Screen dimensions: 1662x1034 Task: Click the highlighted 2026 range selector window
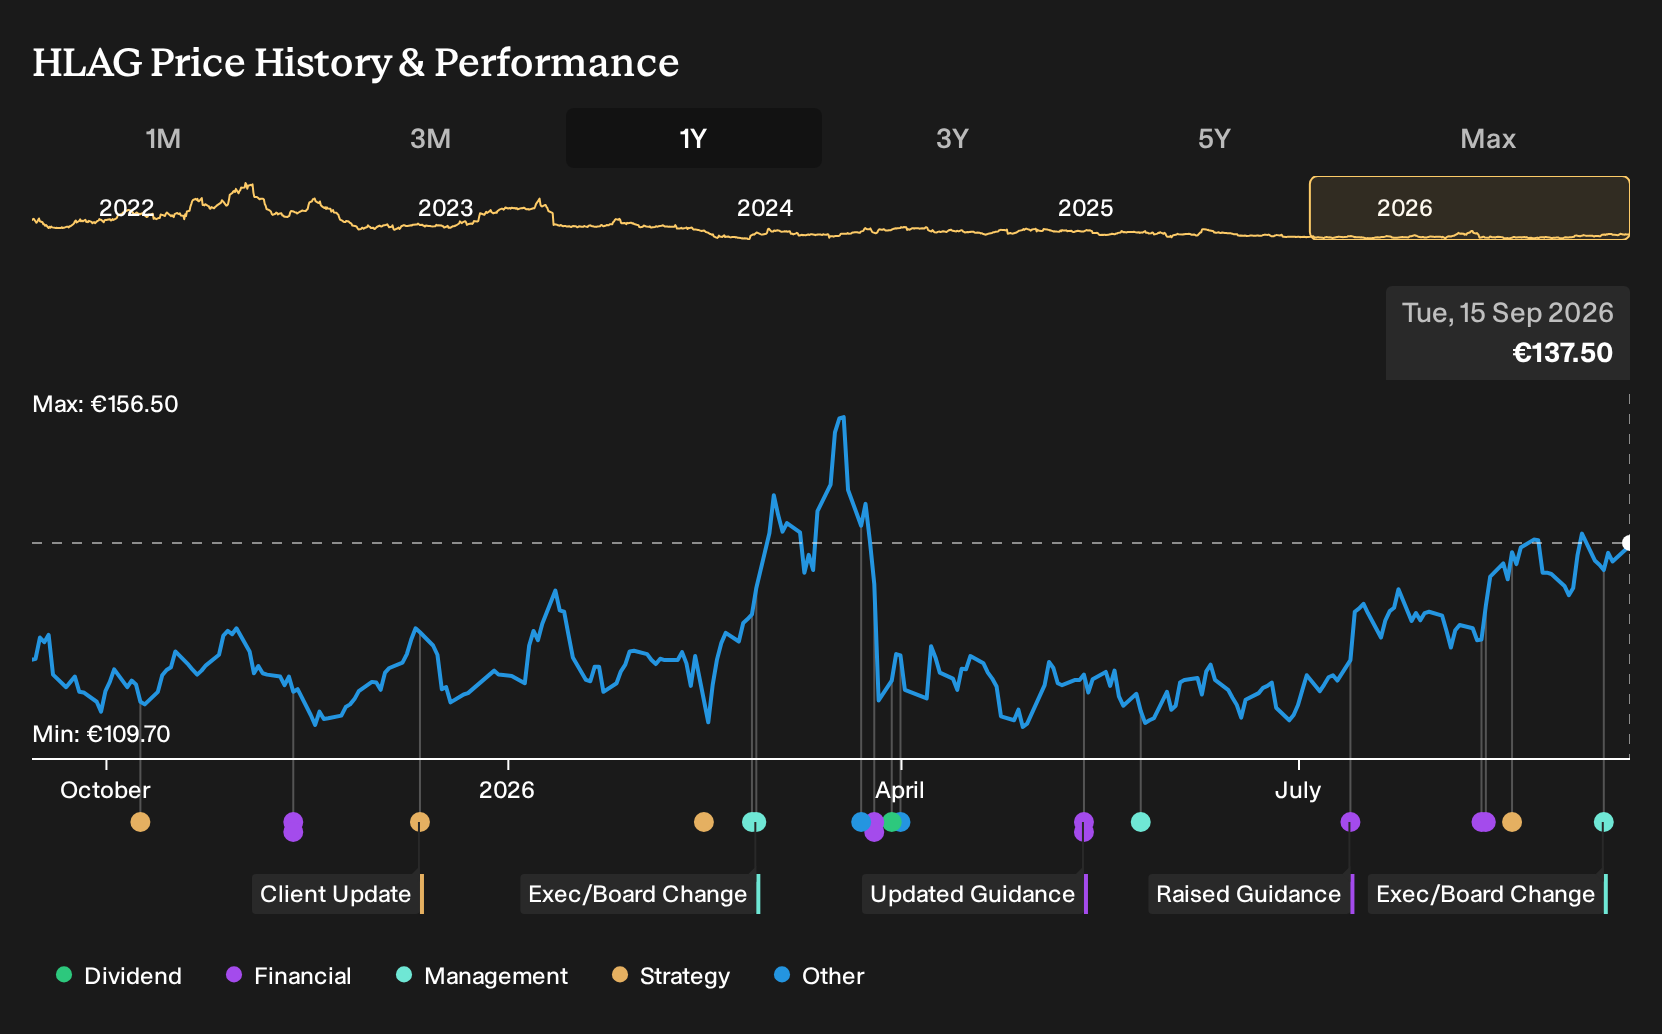click(1469, 208)
